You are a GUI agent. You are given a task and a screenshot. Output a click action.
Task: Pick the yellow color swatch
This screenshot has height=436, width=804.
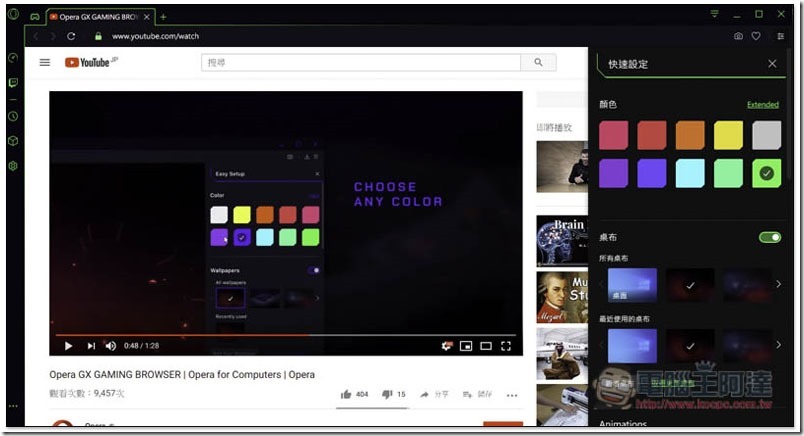point(728,135)
